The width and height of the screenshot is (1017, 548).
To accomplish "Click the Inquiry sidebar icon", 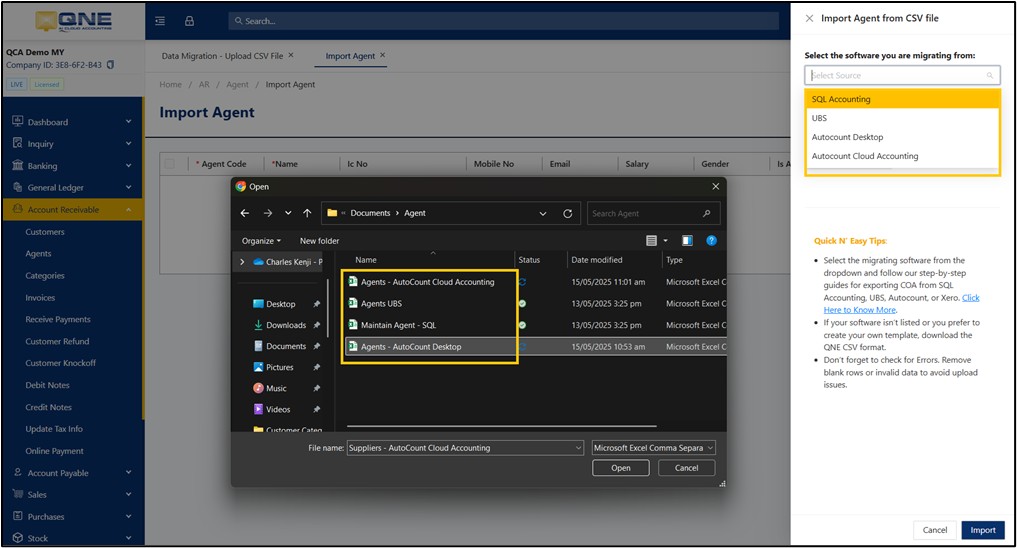I will click(x=18, y=143).
